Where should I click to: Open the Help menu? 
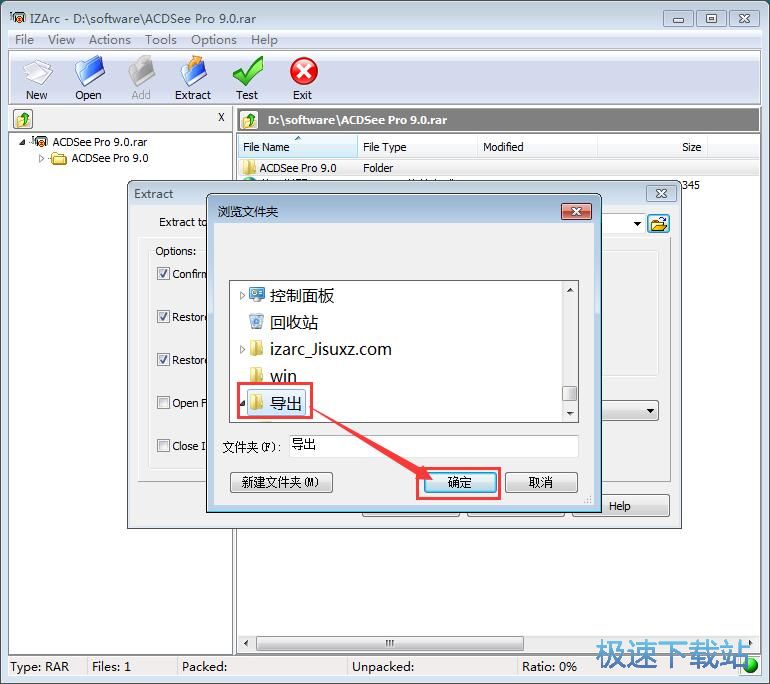(x=264, y=40)
